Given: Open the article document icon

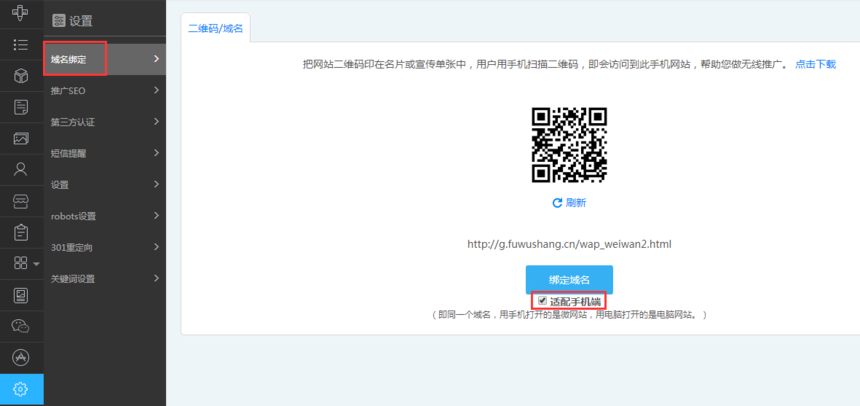Looking at the screenshot, I should click(21, 107).
